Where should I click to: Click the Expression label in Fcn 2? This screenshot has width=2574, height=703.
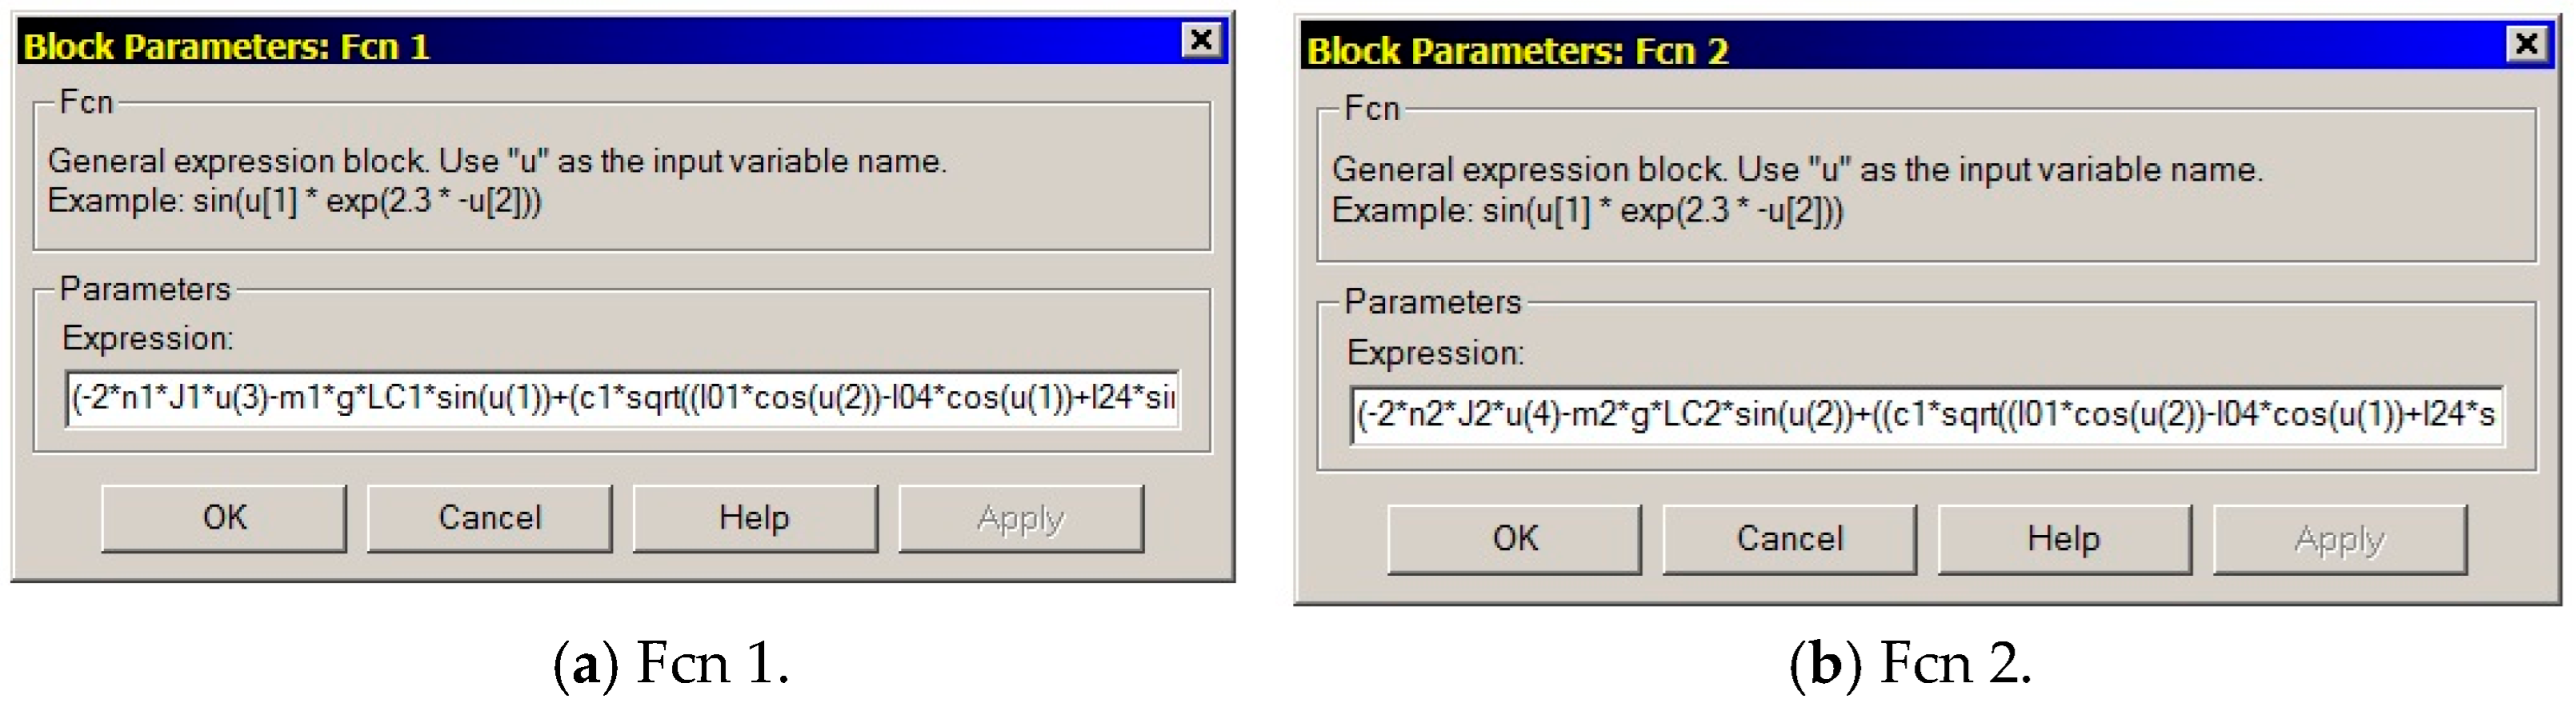pos(1435,352)
